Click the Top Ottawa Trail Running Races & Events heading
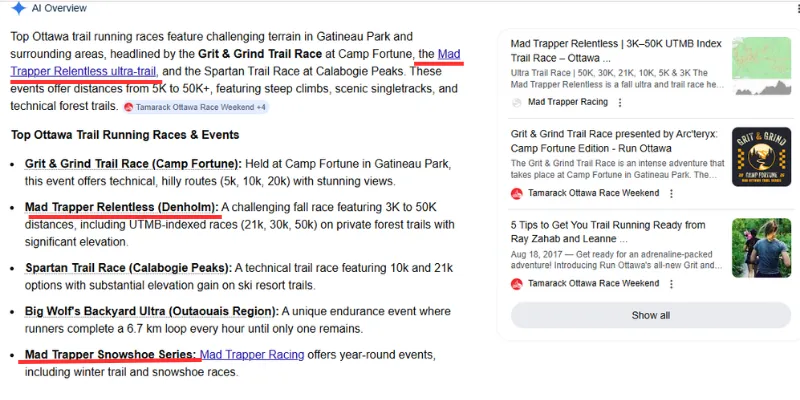 pyautogui.click(x=125, y=135)
